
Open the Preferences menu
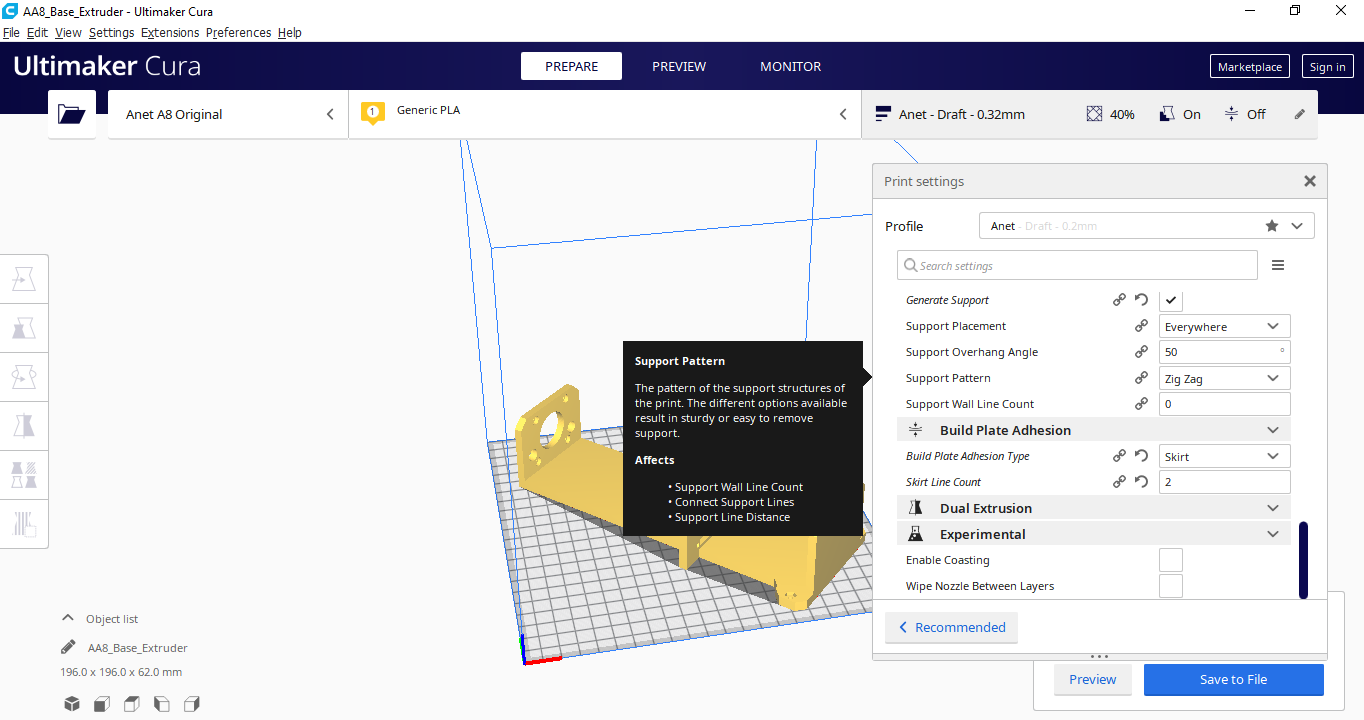tap(238, 32)
